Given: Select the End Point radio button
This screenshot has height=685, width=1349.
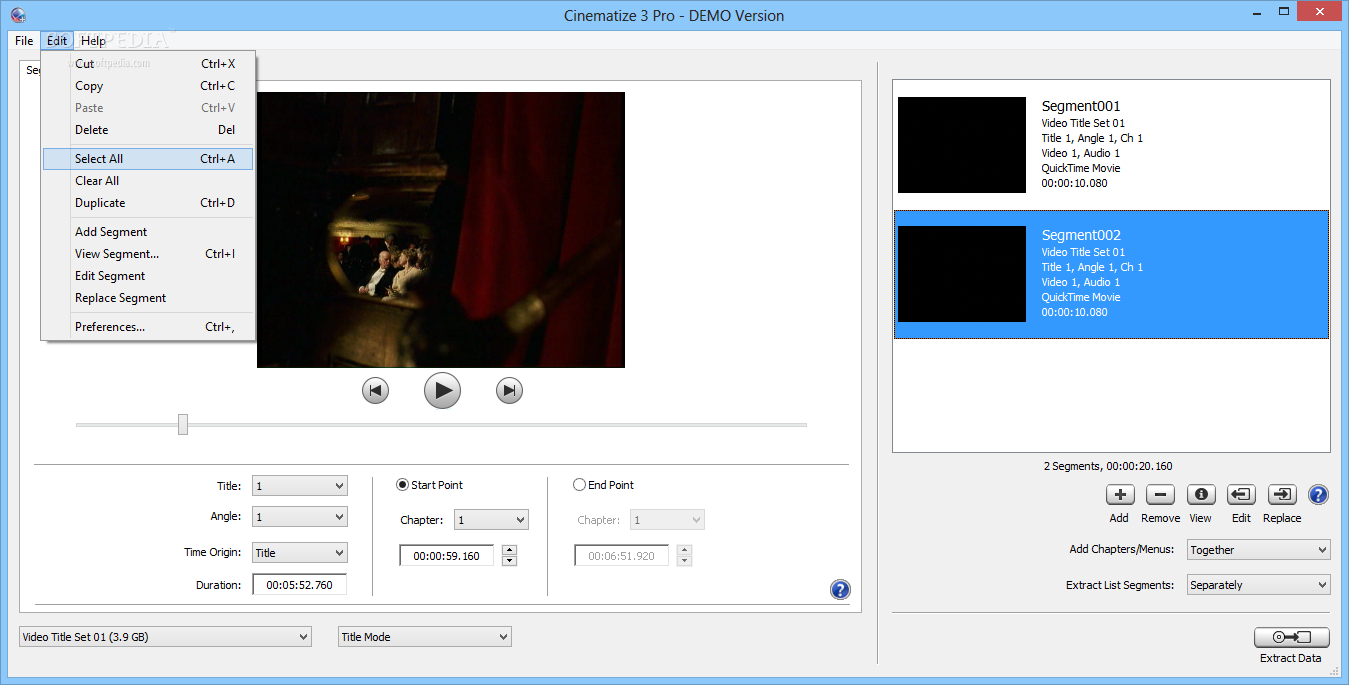Looking at the screenshot, I should tap(579, 485).
